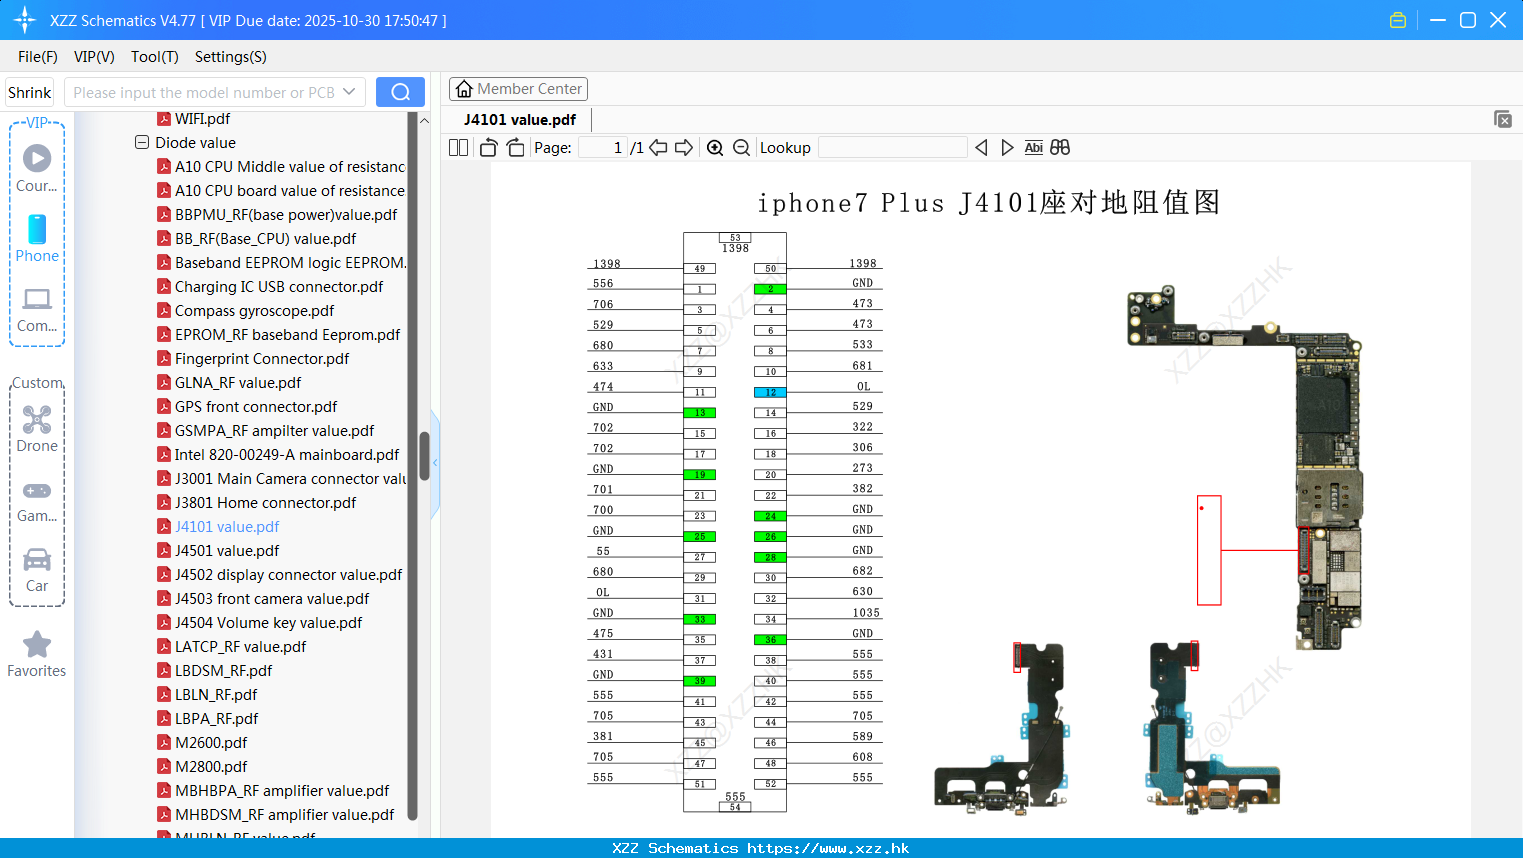Open the Drone category icon
Viewport: 1523px width, 858px height.
(x=37, y=419)
